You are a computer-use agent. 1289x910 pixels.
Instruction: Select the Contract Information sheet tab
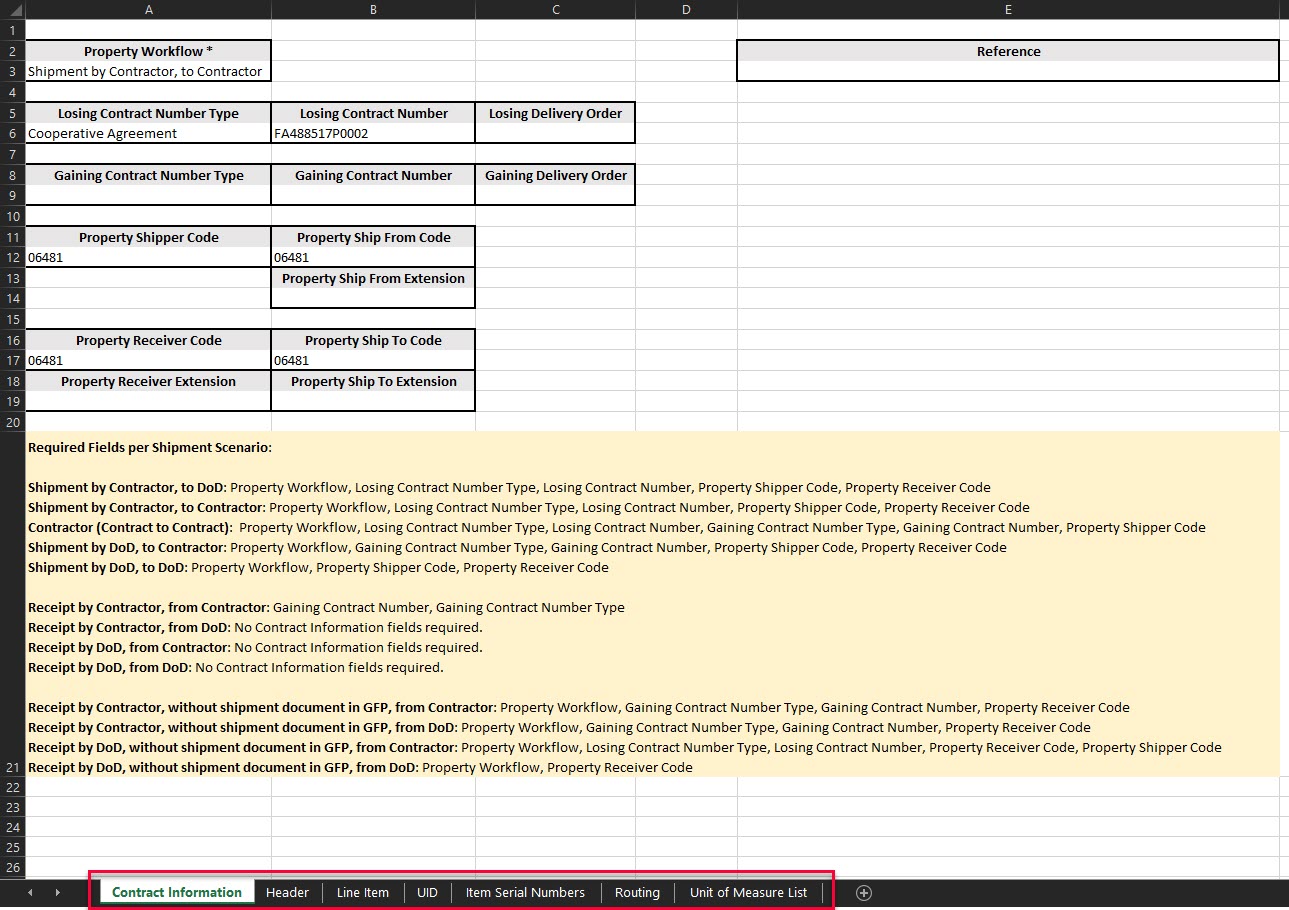pyautogui.click(x=176, y=892)
